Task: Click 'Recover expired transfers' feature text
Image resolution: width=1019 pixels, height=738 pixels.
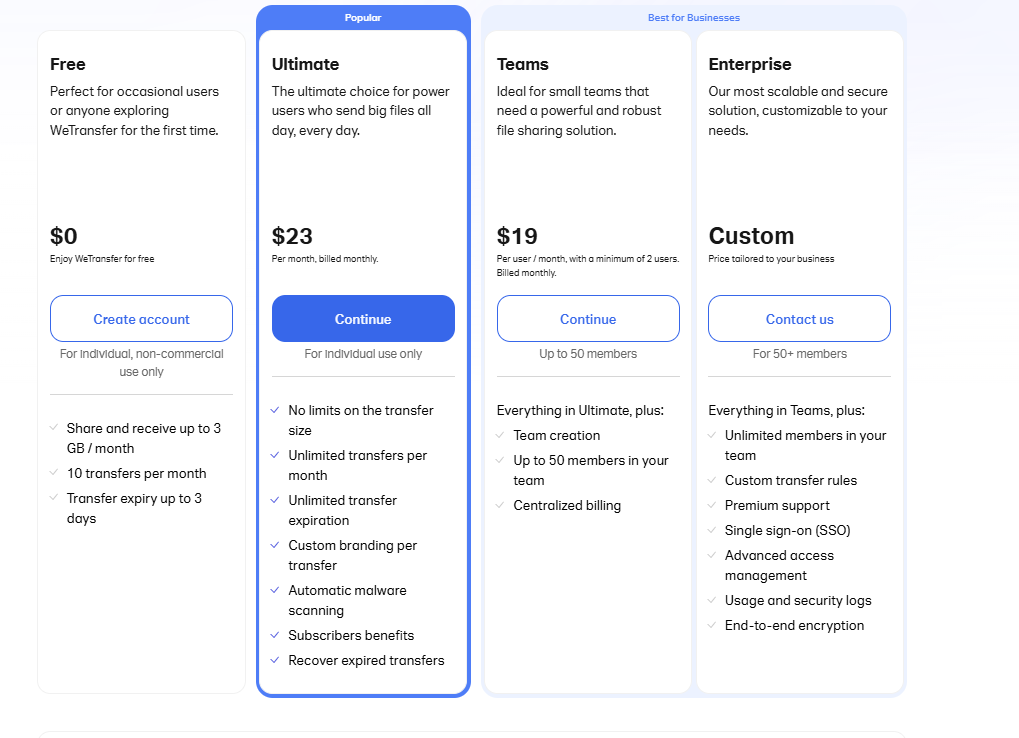Action: pyautogui.click(x=367, y=661)
